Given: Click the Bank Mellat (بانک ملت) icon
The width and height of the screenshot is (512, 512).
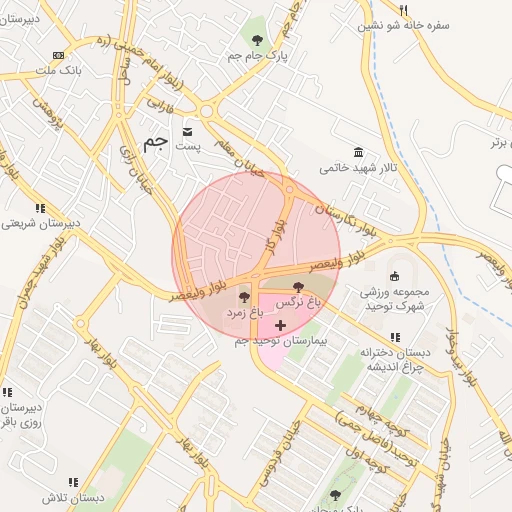Looking at the screenshot, I should pyautogui.click(x=58, y=56).
